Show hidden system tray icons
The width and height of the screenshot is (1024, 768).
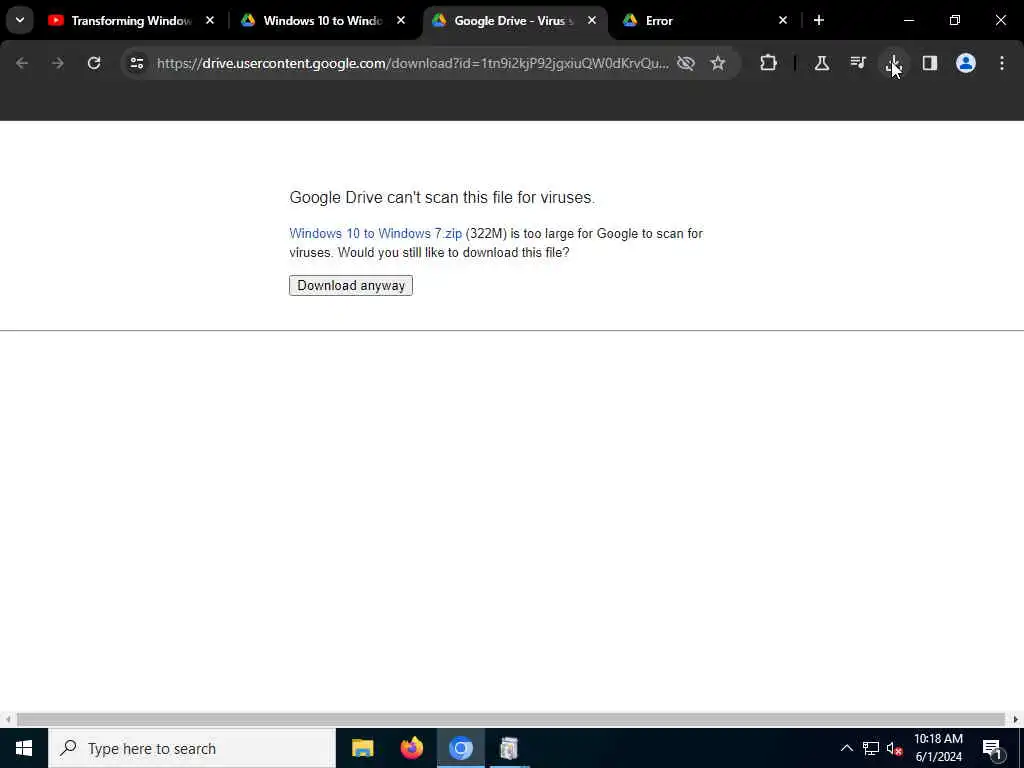[x=846, y=748]
